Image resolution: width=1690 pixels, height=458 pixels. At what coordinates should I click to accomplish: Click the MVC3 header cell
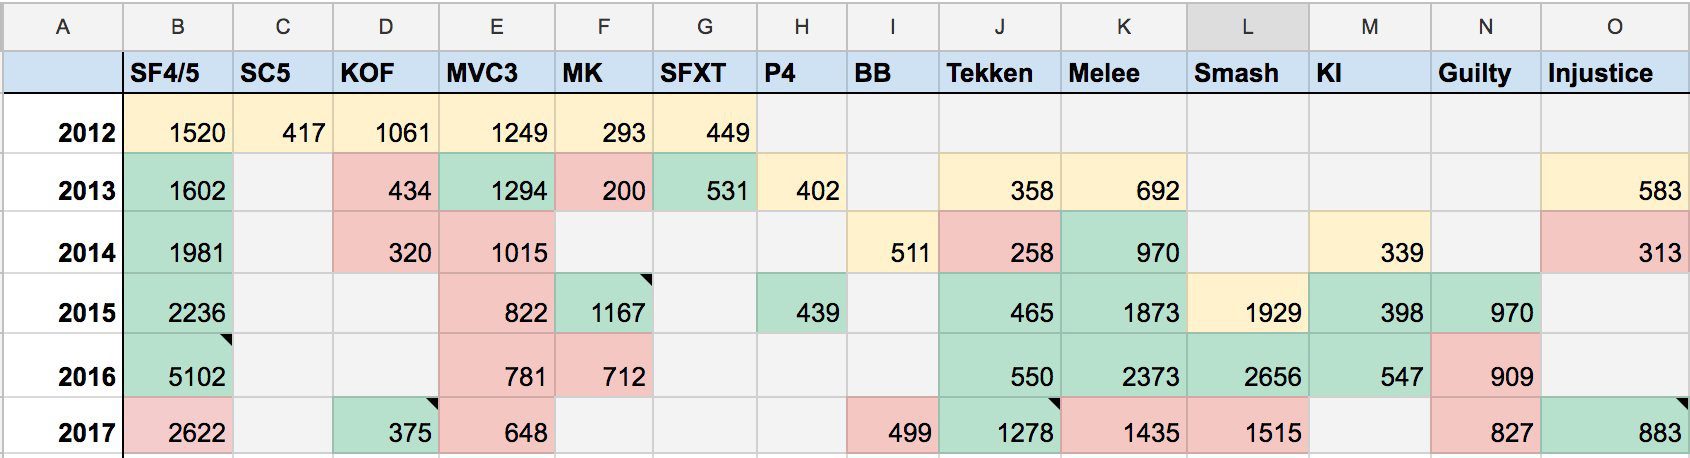coord(496,73)
